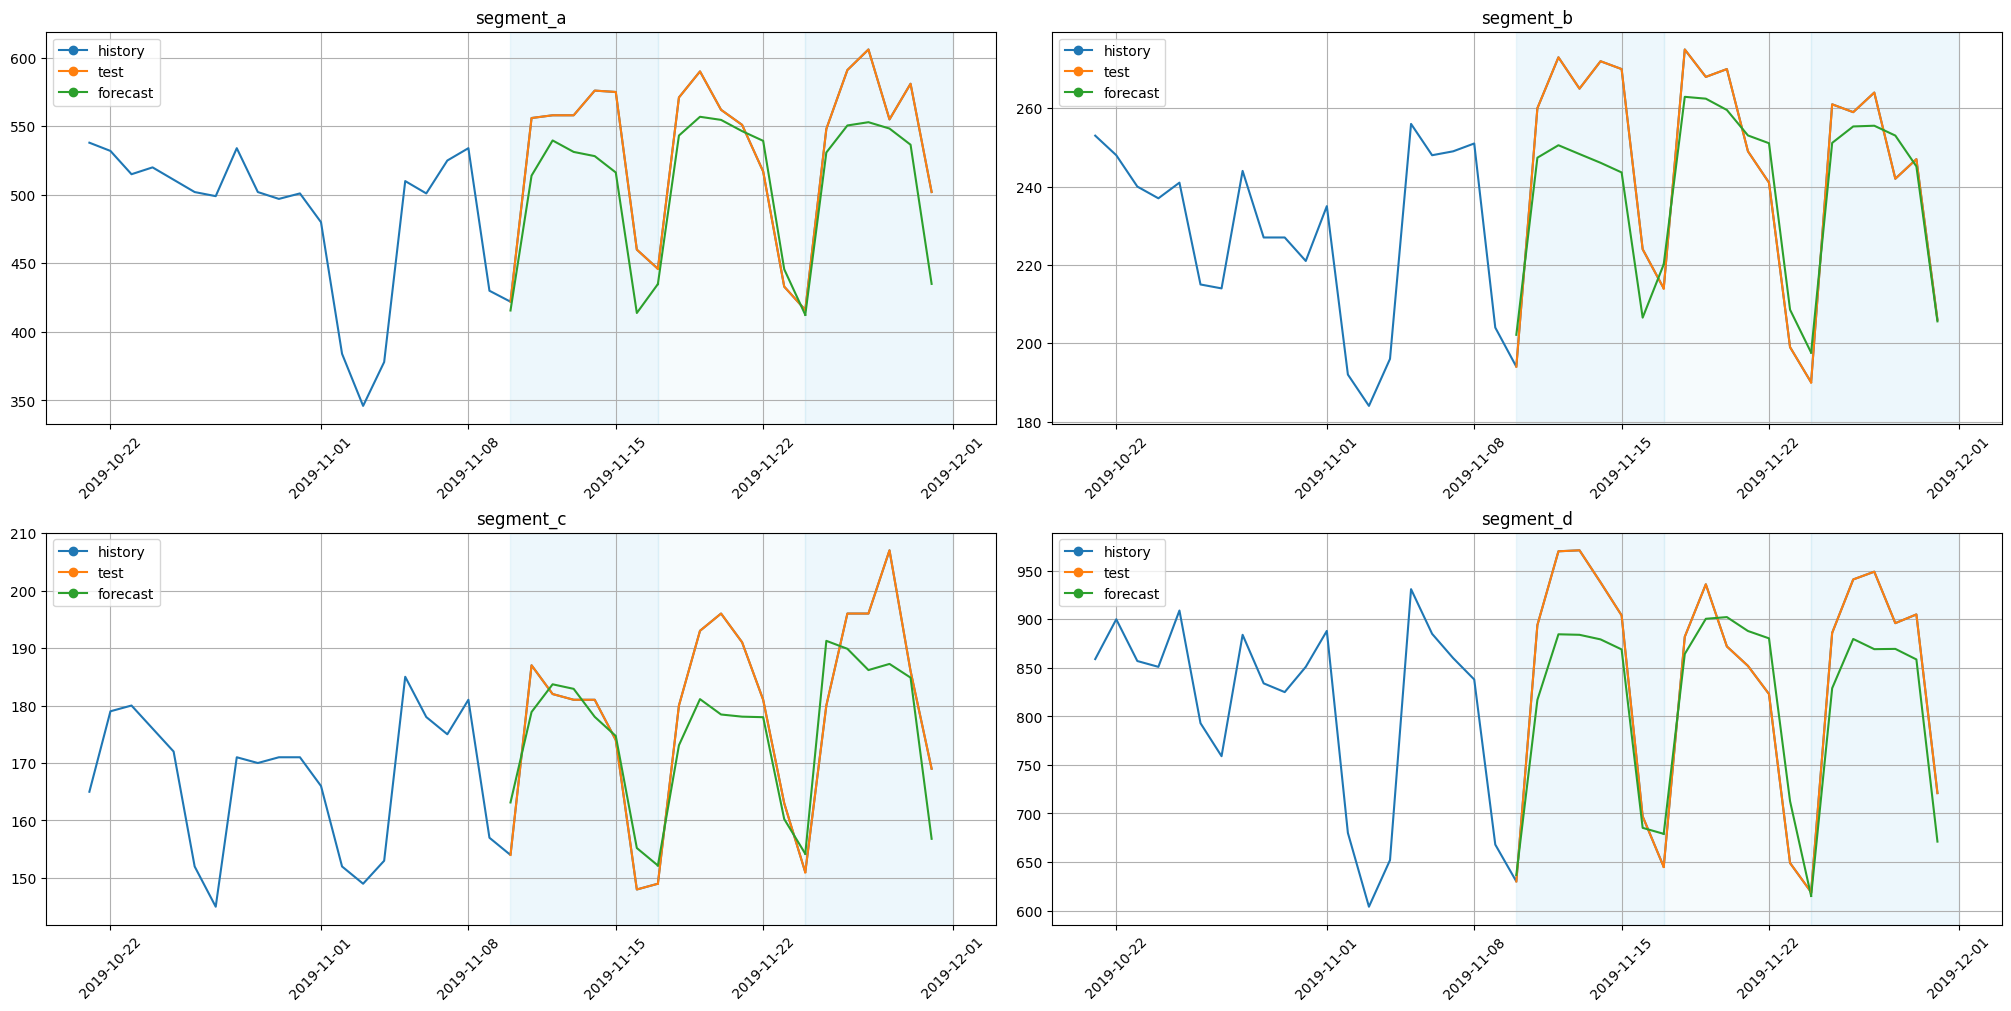
Task: Click blue history marker in segment_a legend
Action: (x=75, y=51)
